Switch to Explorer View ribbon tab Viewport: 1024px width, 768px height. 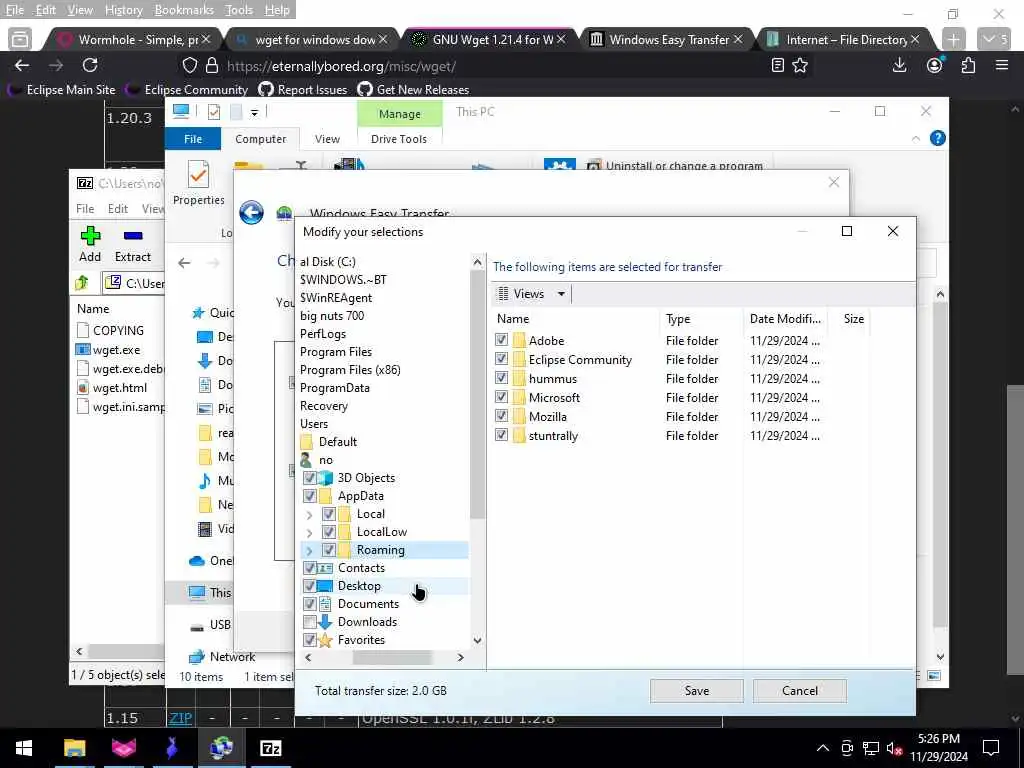327,139
